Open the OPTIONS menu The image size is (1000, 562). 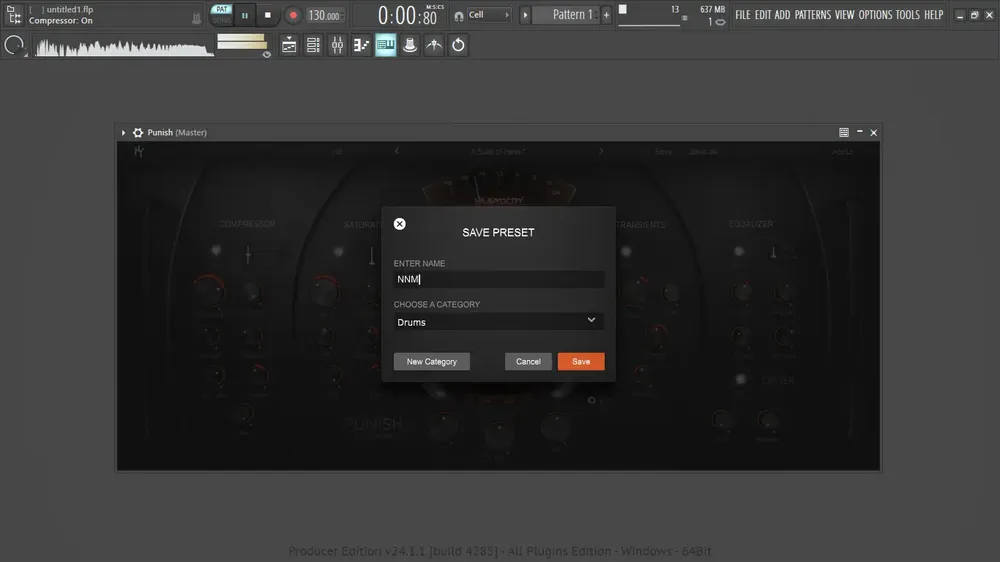coord(875,15)
